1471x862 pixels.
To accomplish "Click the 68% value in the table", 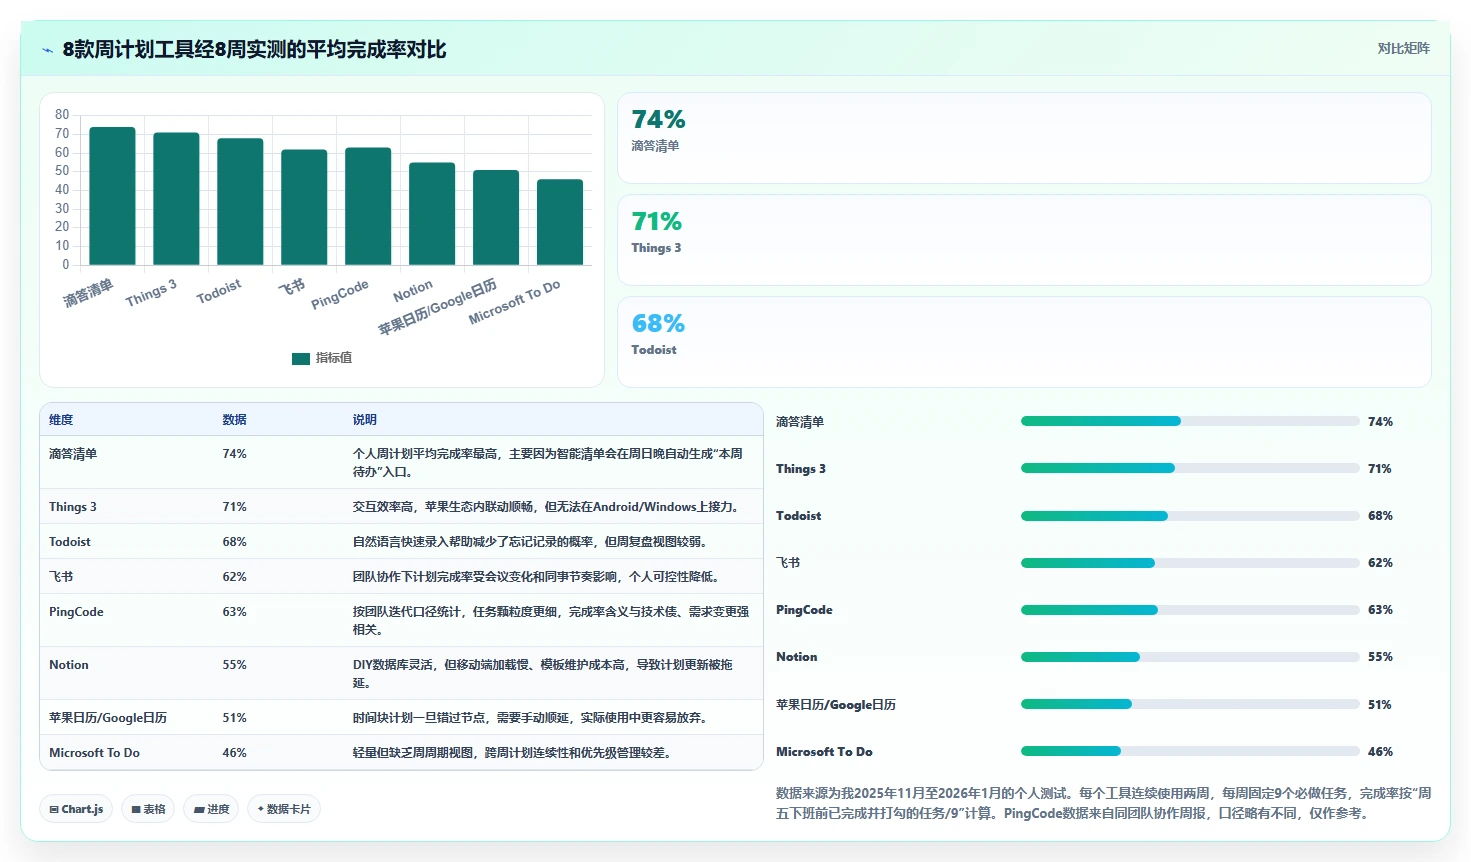I will pyautogui.click(x=234, y=542).
